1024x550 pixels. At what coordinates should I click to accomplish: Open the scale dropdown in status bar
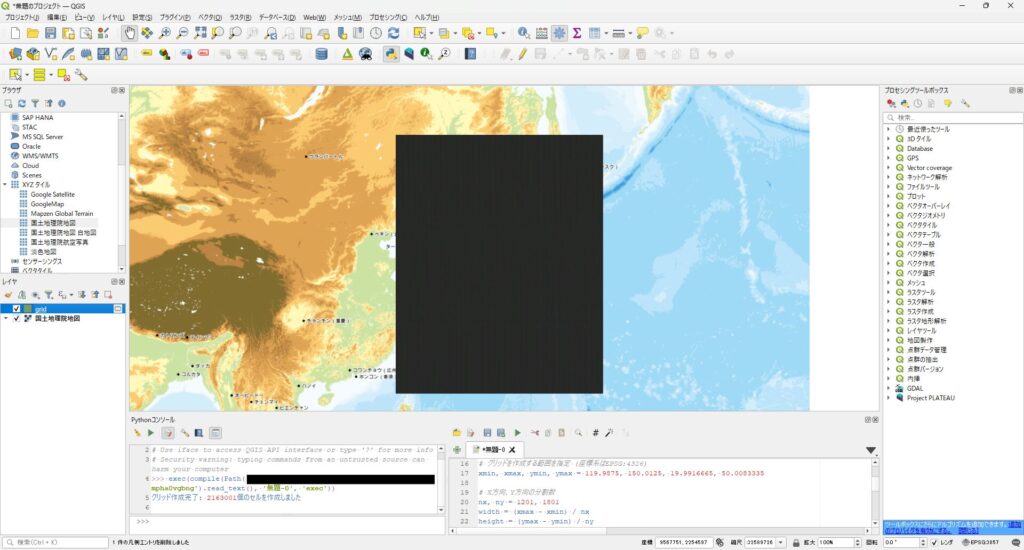780,542
